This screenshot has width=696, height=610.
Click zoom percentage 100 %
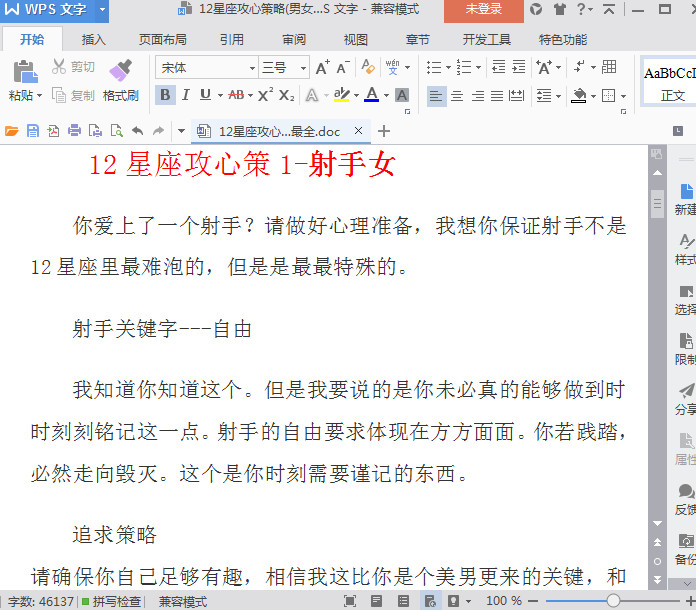point(504,601)
